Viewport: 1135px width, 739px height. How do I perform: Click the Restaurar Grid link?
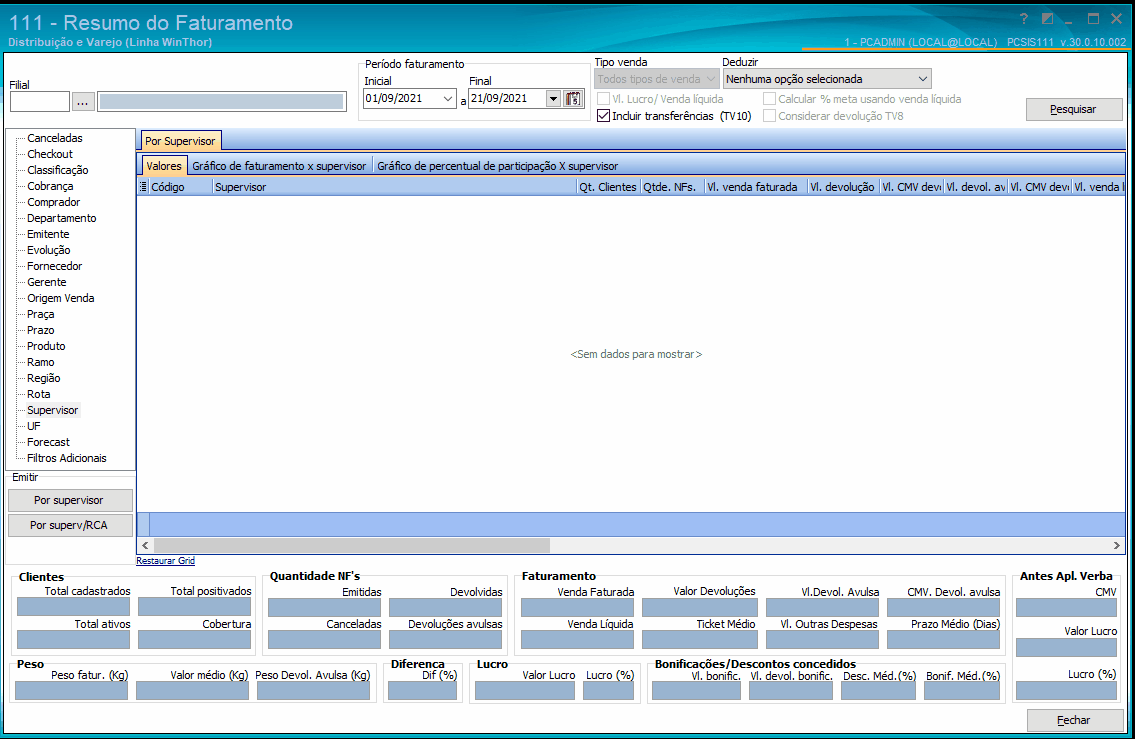click(x=166, y=561)
